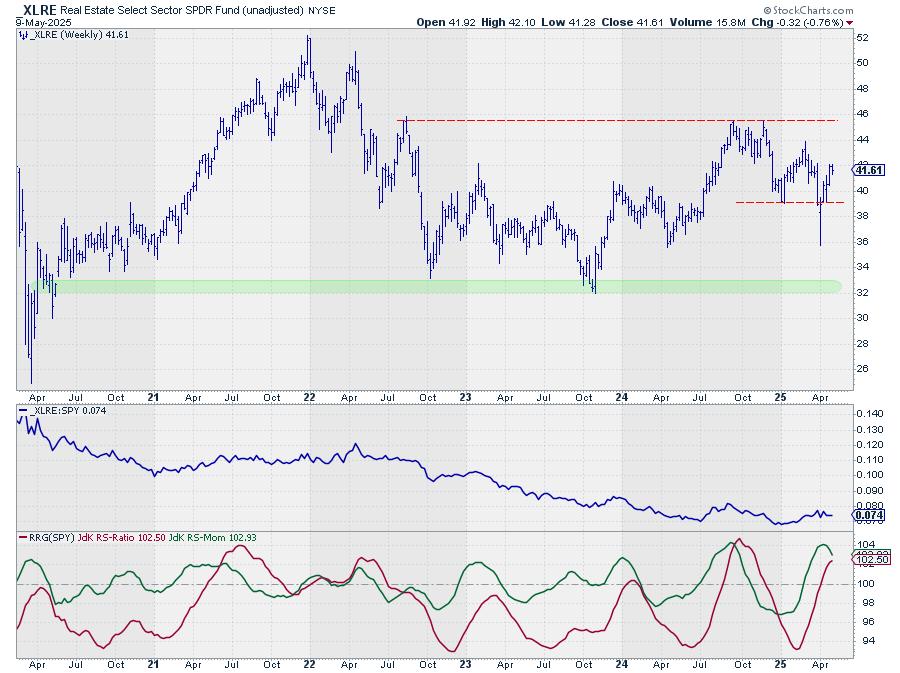The height and width of the screenshot is (673, 900).
Task: Click the blue line legend marker for _XLRE:SPY
Action: tap(23, 410)
